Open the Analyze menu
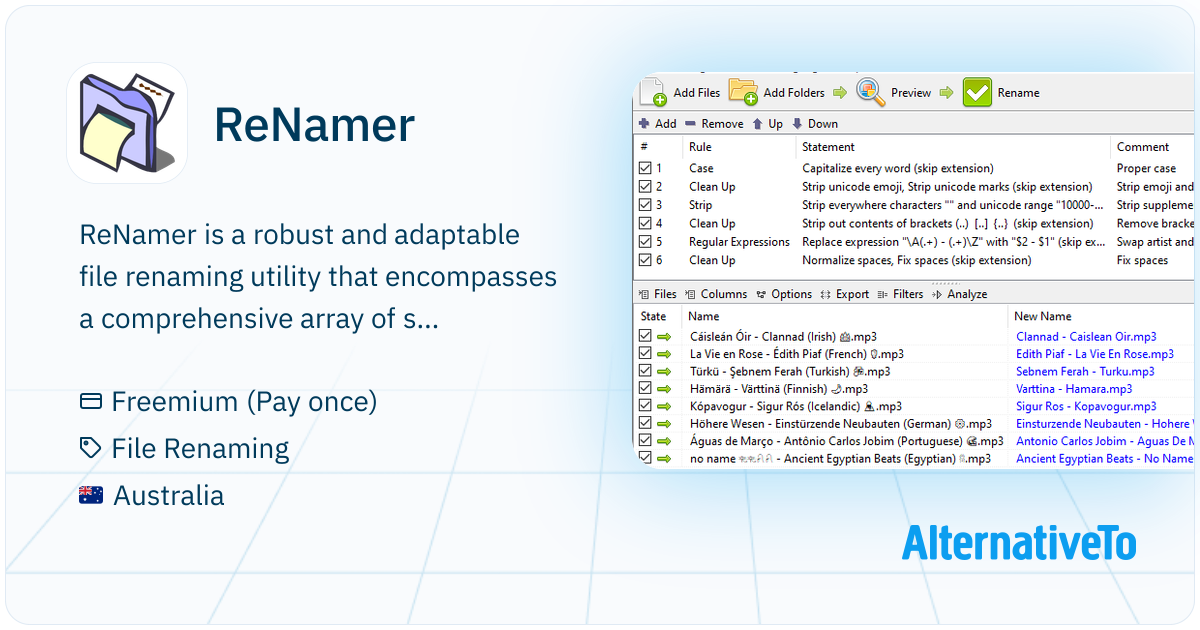1200x630 pixels. (960, 294)
